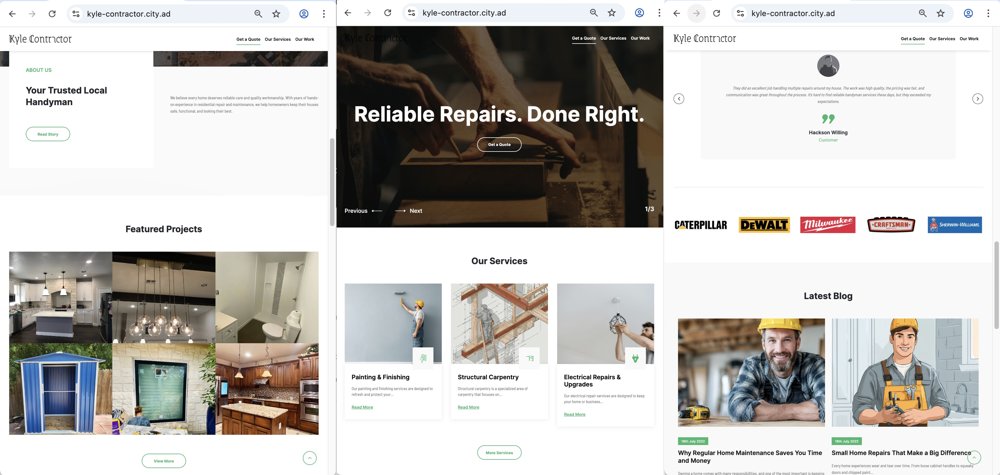Open Read More under Structural Carpentry
1000x475 pixels.
point(468,407)
